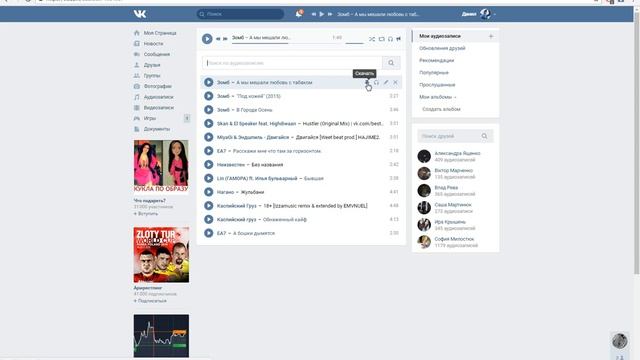
Task: Play Нагано – Жулбаны
Action: tap(209, 192)
